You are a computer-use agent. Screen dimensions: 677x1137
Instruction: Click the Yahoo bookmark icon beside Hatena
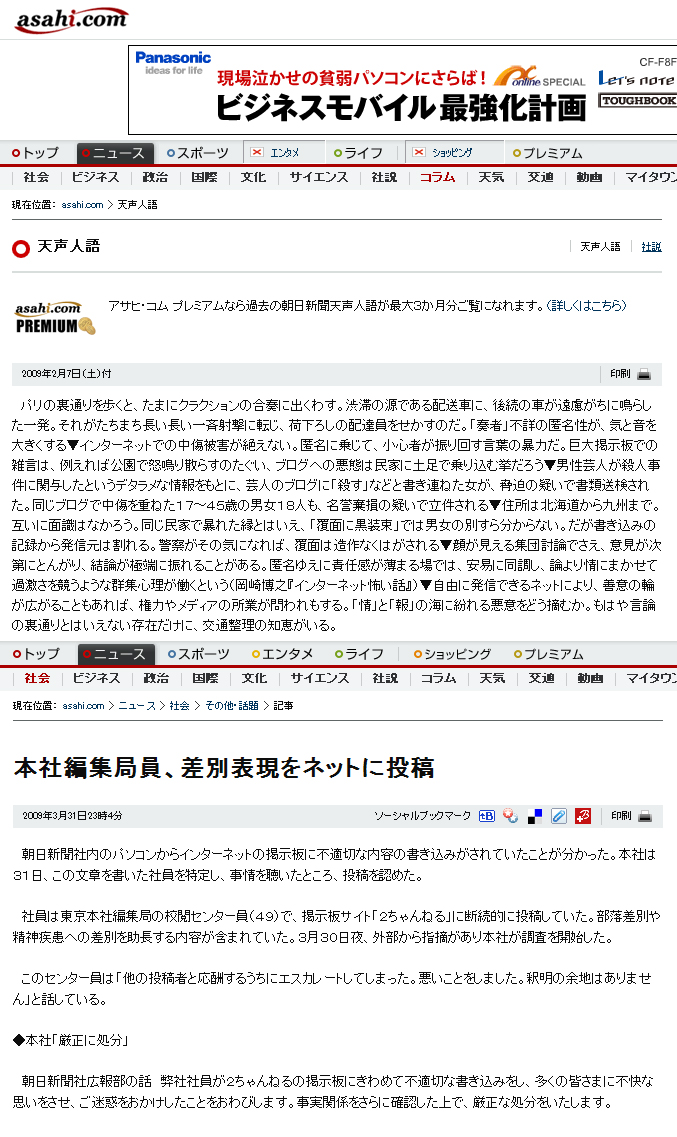[510, 816]
